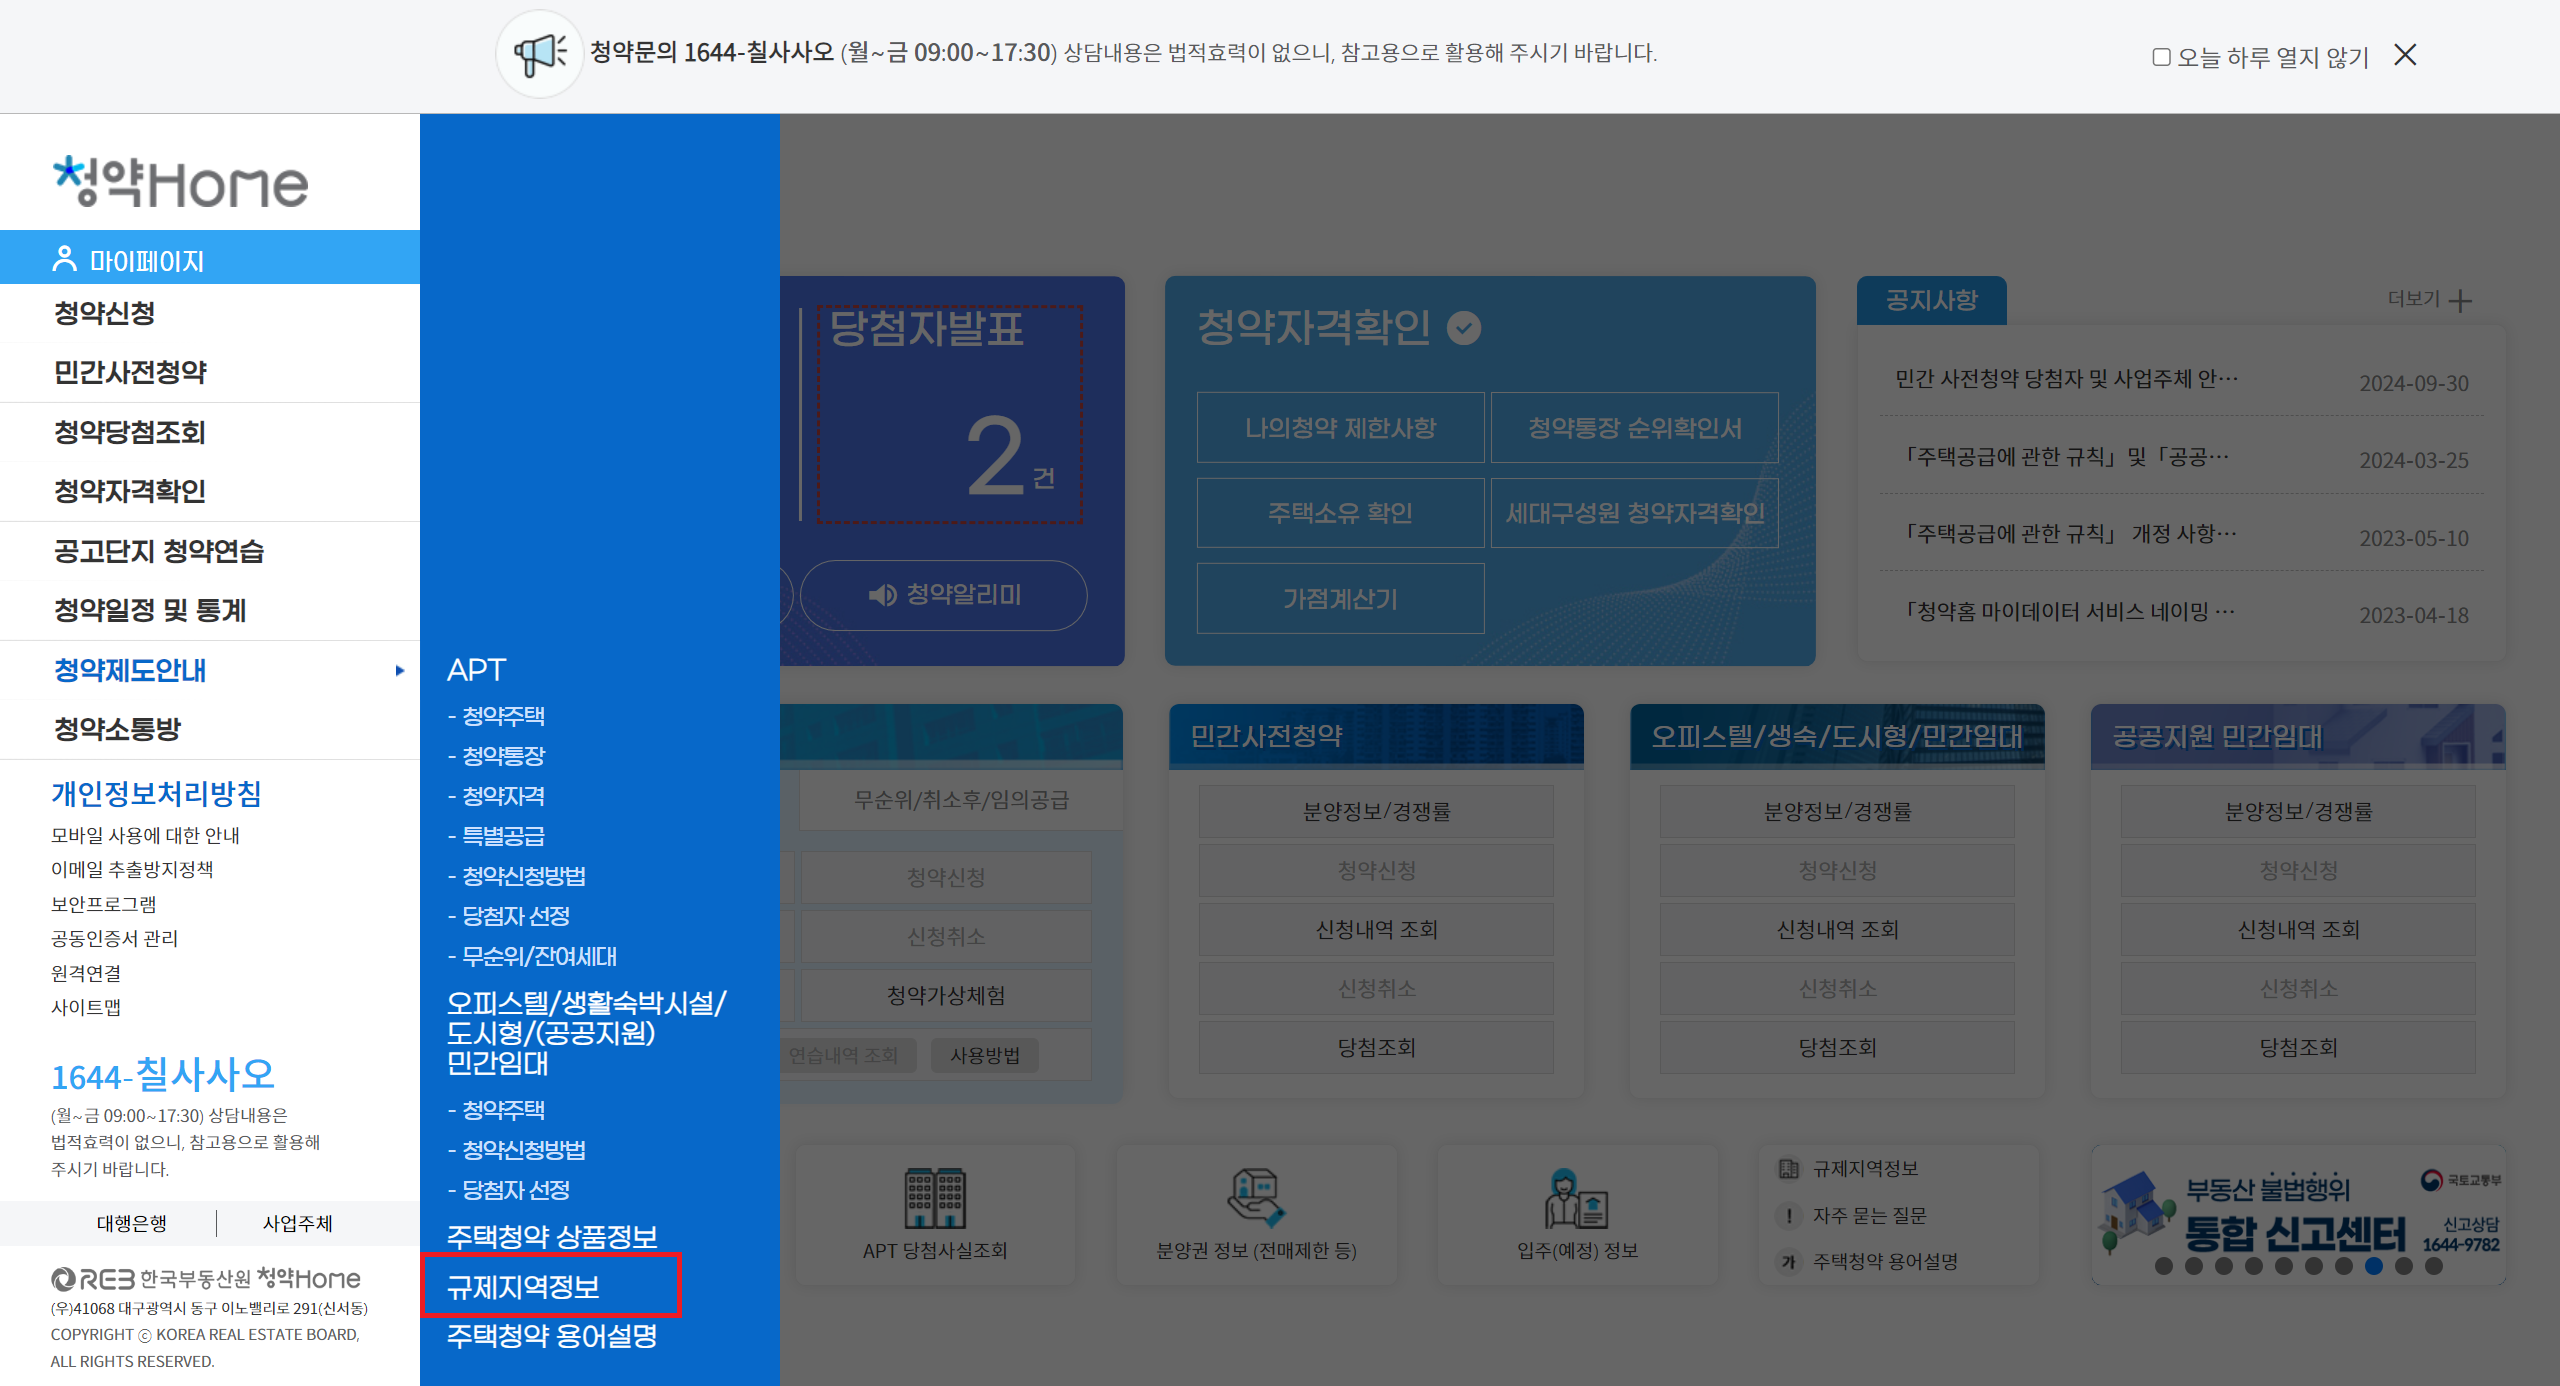Click 특별공급 under APT in the submenu
The height and width of the screenshot is (1386, 2560).
coord(502,836)
